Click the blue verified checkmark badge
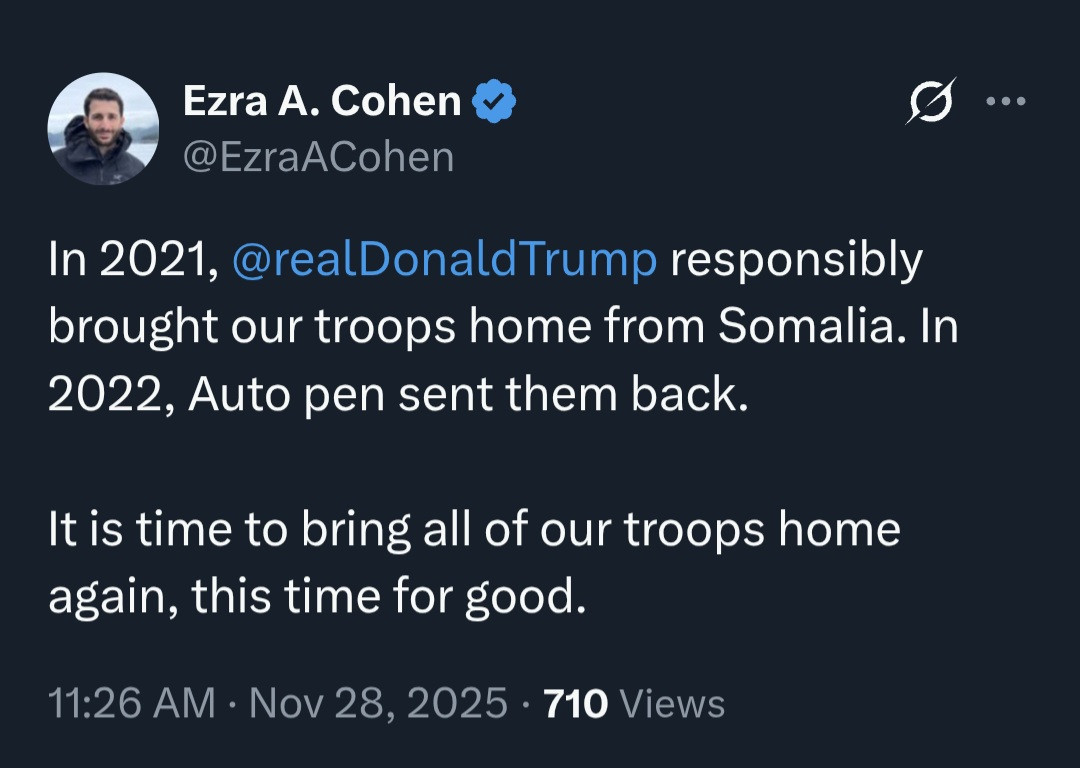The width and height of the screenshot is (1080, 768). point(494,102)
